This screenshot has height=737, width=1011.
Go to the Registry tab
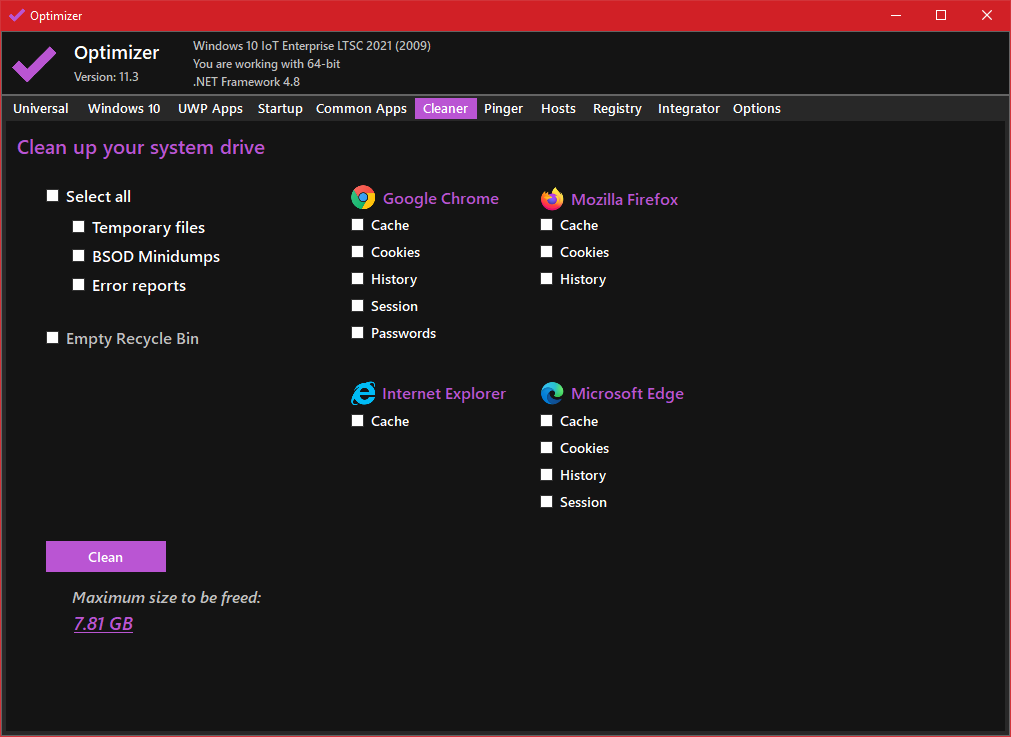click(617, 108)
